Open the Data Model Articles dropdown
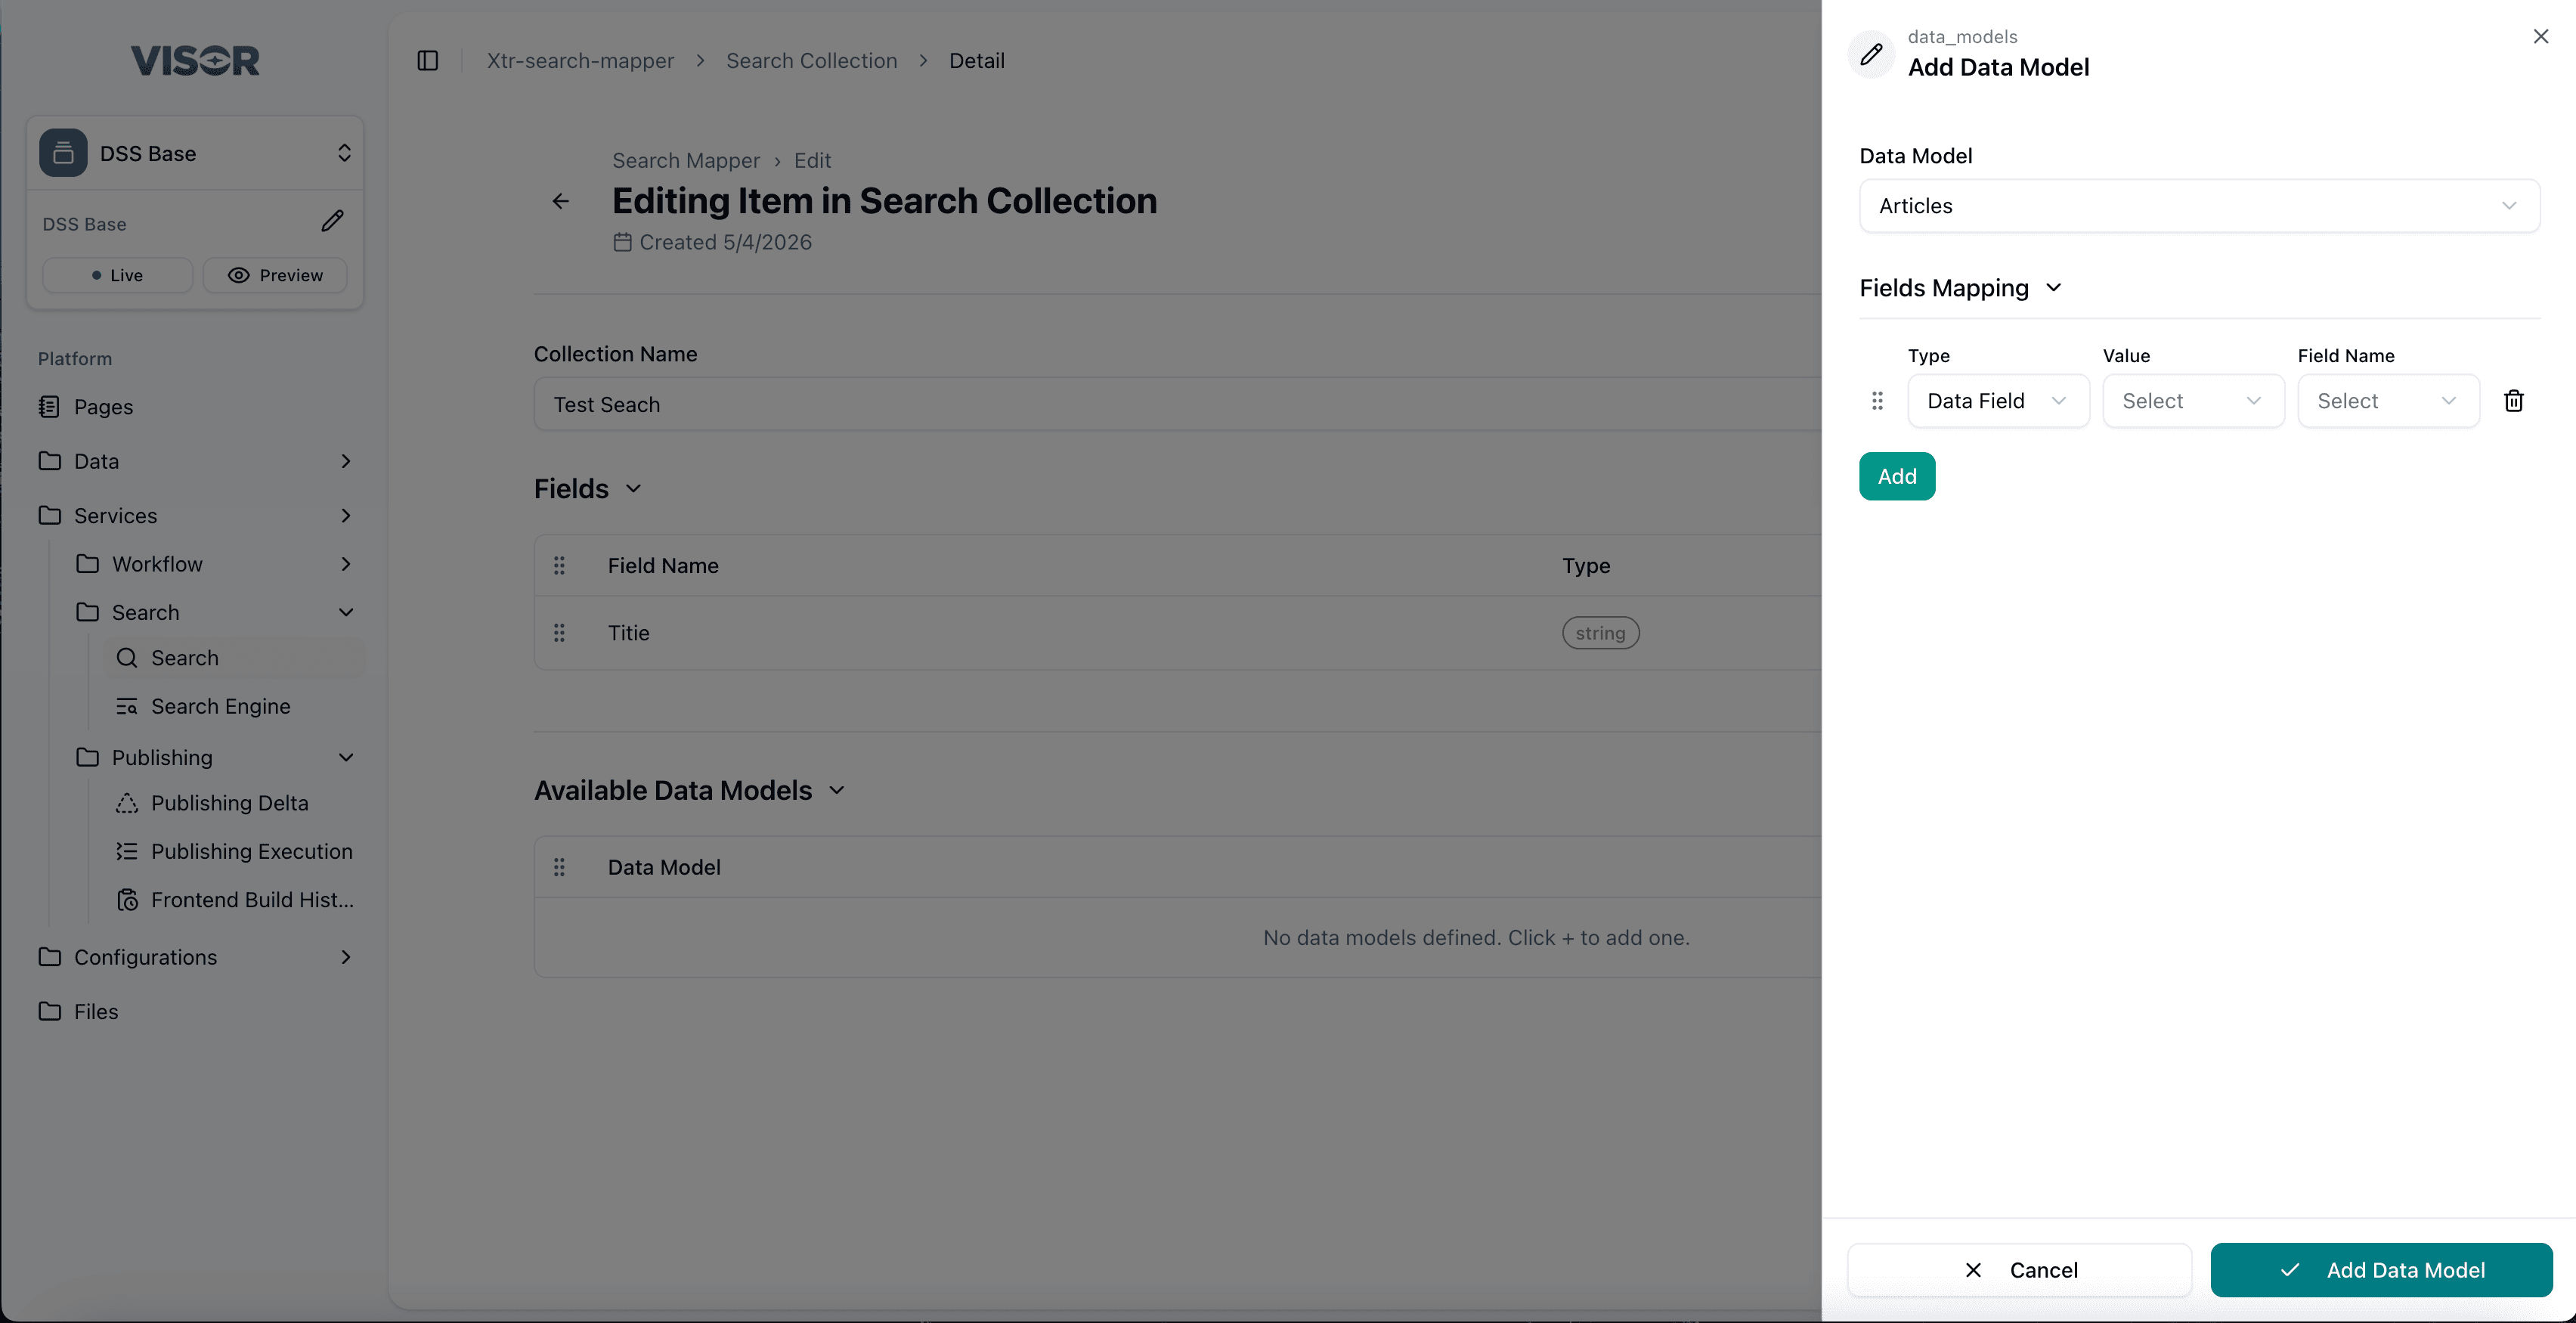The image size is (2576, 1323). click(2199, 206)
